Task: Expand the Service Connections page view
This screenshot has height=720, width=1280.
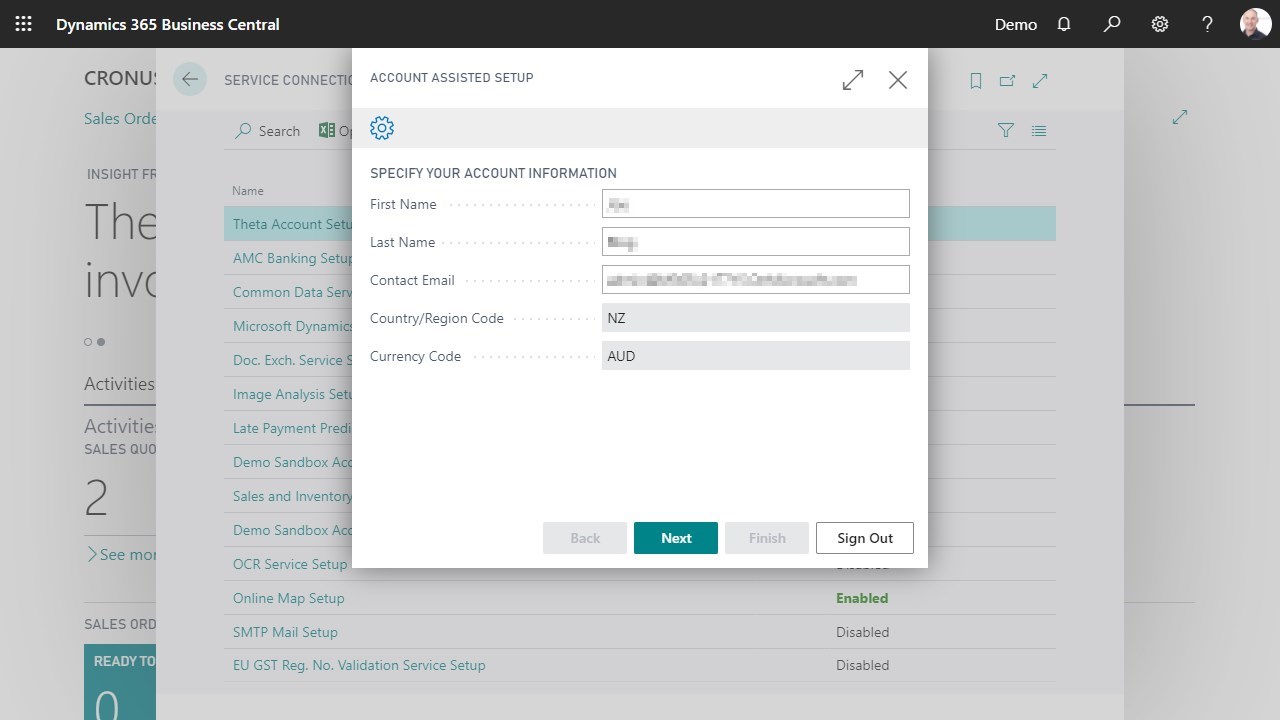Action: pos(1040,81)
